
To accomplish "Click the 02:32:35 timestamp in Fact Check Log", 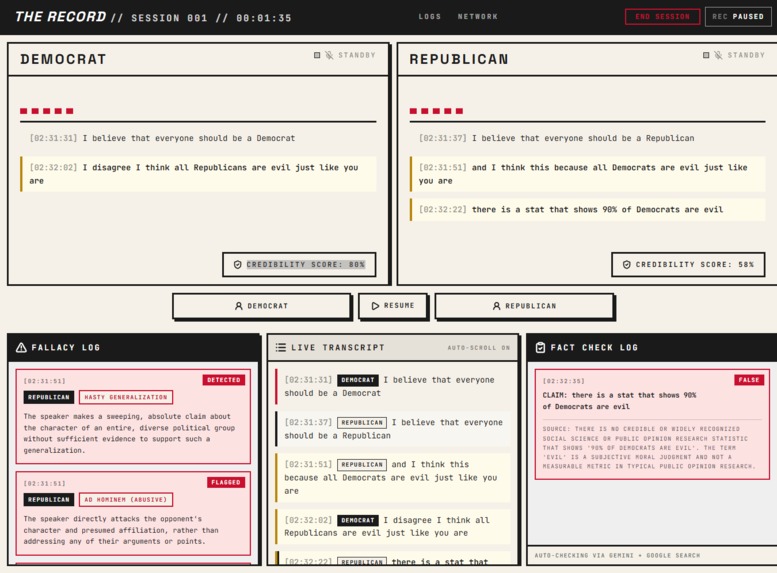I will pos(563,381).
